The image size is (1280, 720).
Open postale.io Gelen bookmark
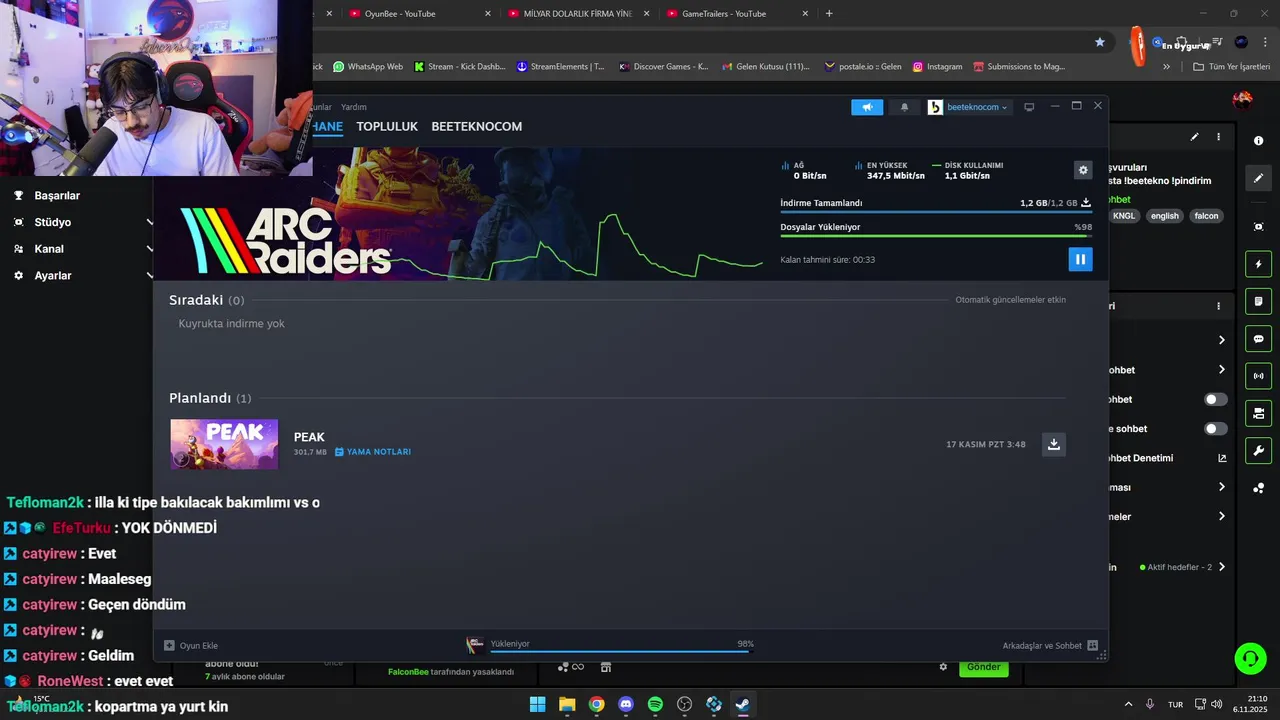[862, 67]
